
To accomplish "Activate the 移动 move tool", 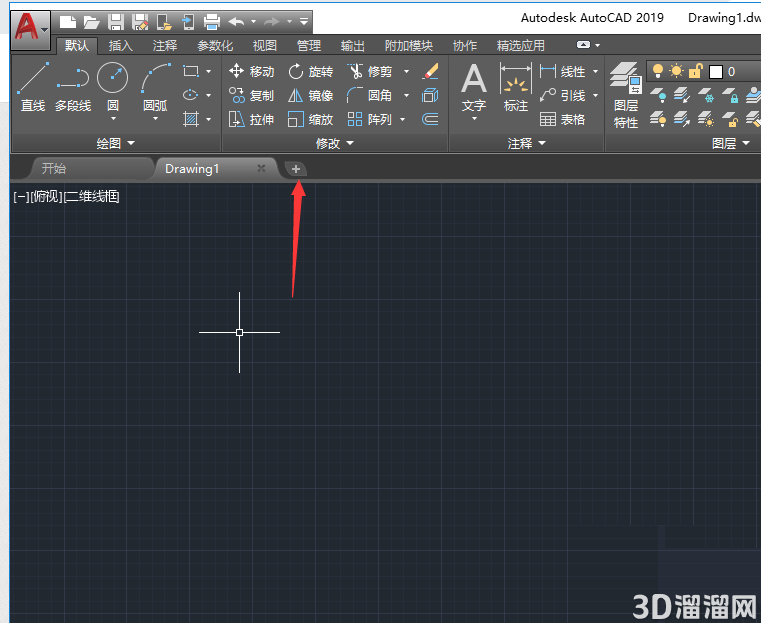I will (251, 71).
